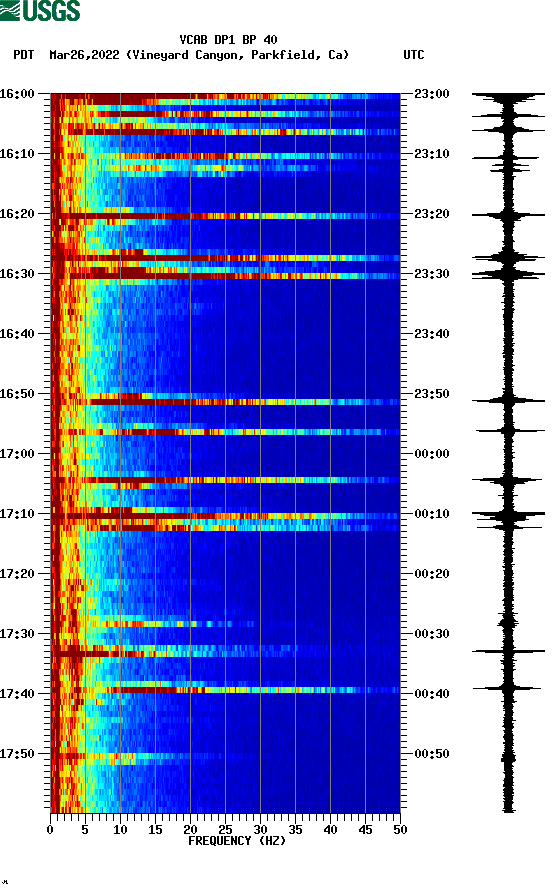Click the 17:10 PDT time label
This screenshot has width=552, height=893.
tap(17, 514)
